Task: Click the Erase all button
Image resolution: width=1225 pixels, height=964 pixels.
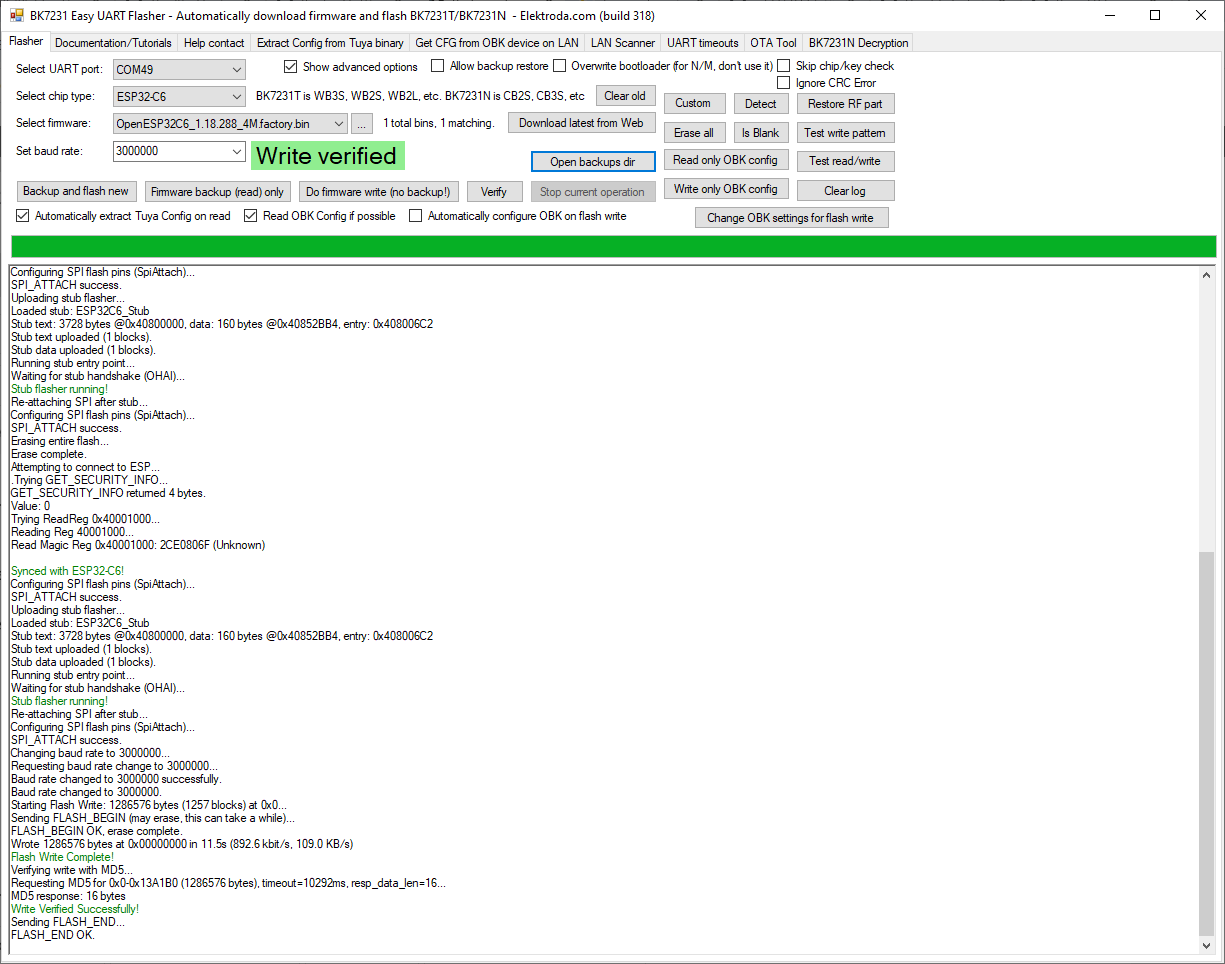Action: pyautogui.click(x=693, y=133)
